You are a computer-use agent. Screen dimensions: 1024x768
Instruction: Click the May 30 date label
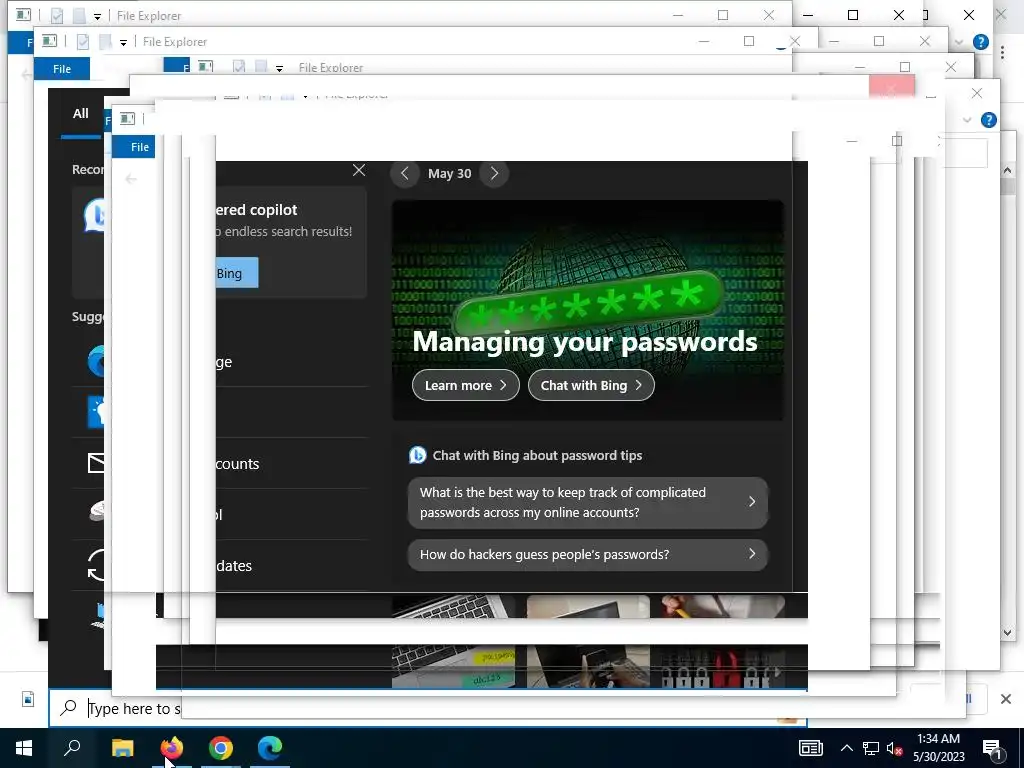tap(449, 174)
